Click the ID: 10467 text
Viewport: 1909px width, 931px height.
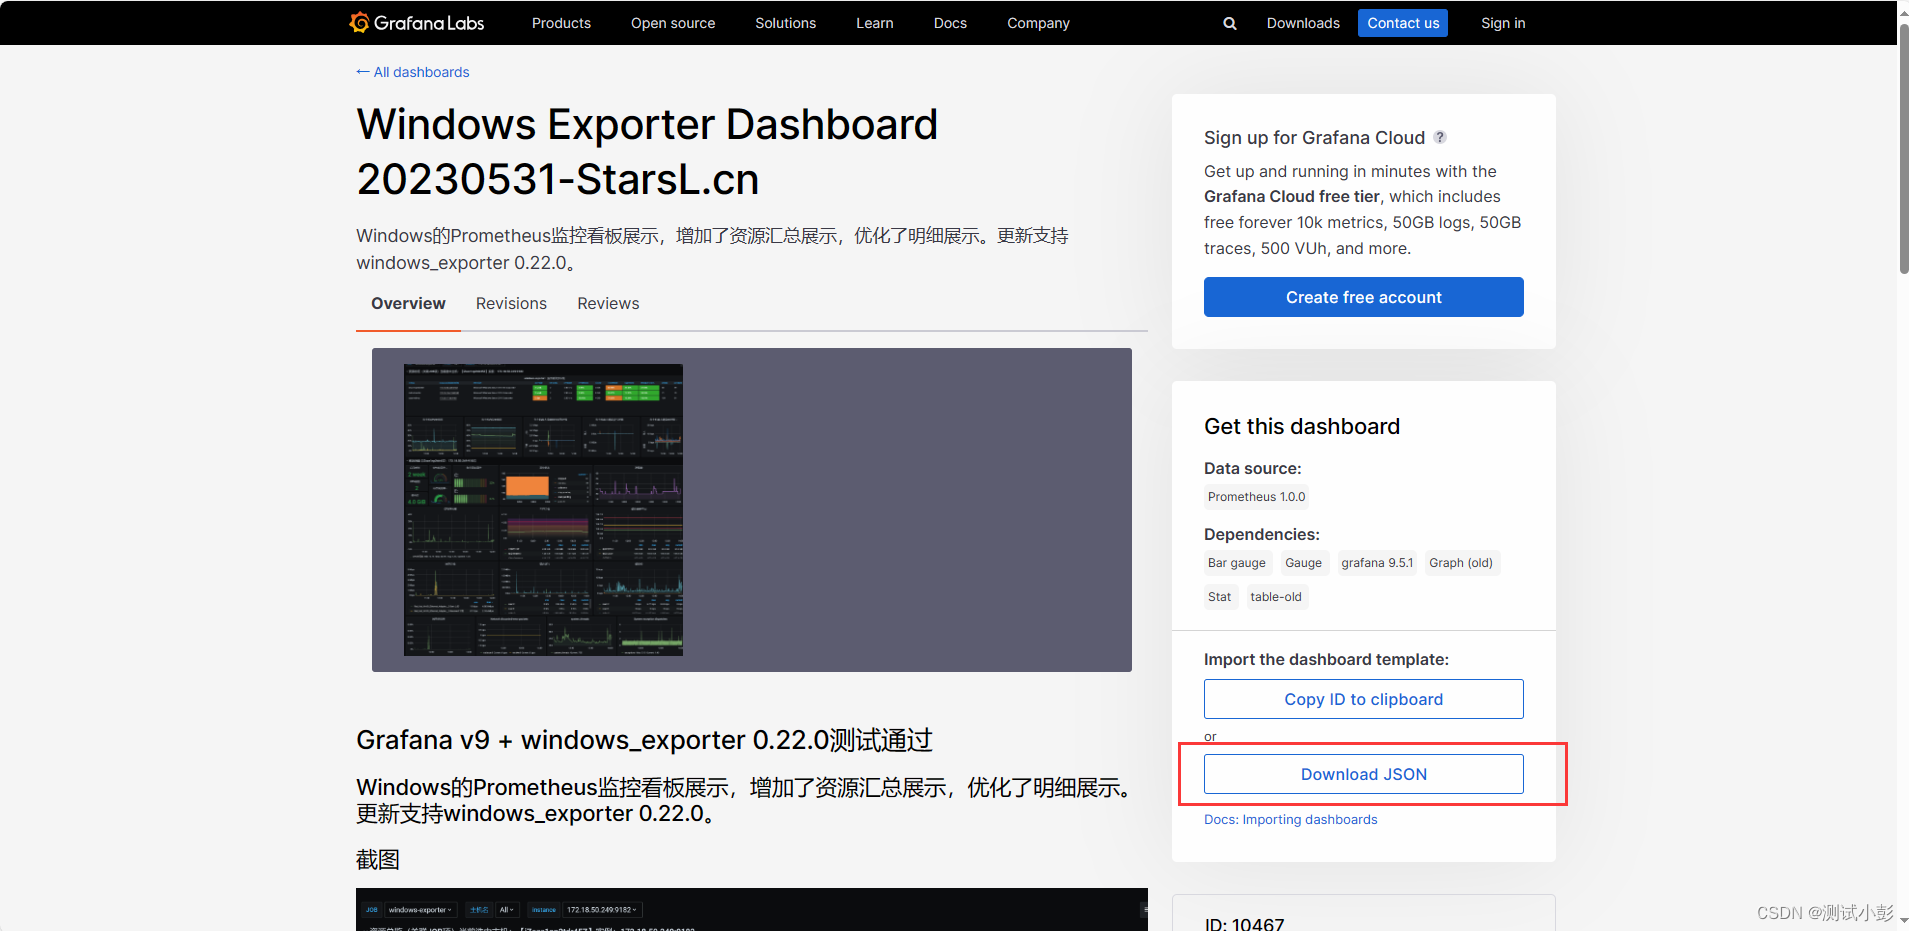tap(1244, 923)
